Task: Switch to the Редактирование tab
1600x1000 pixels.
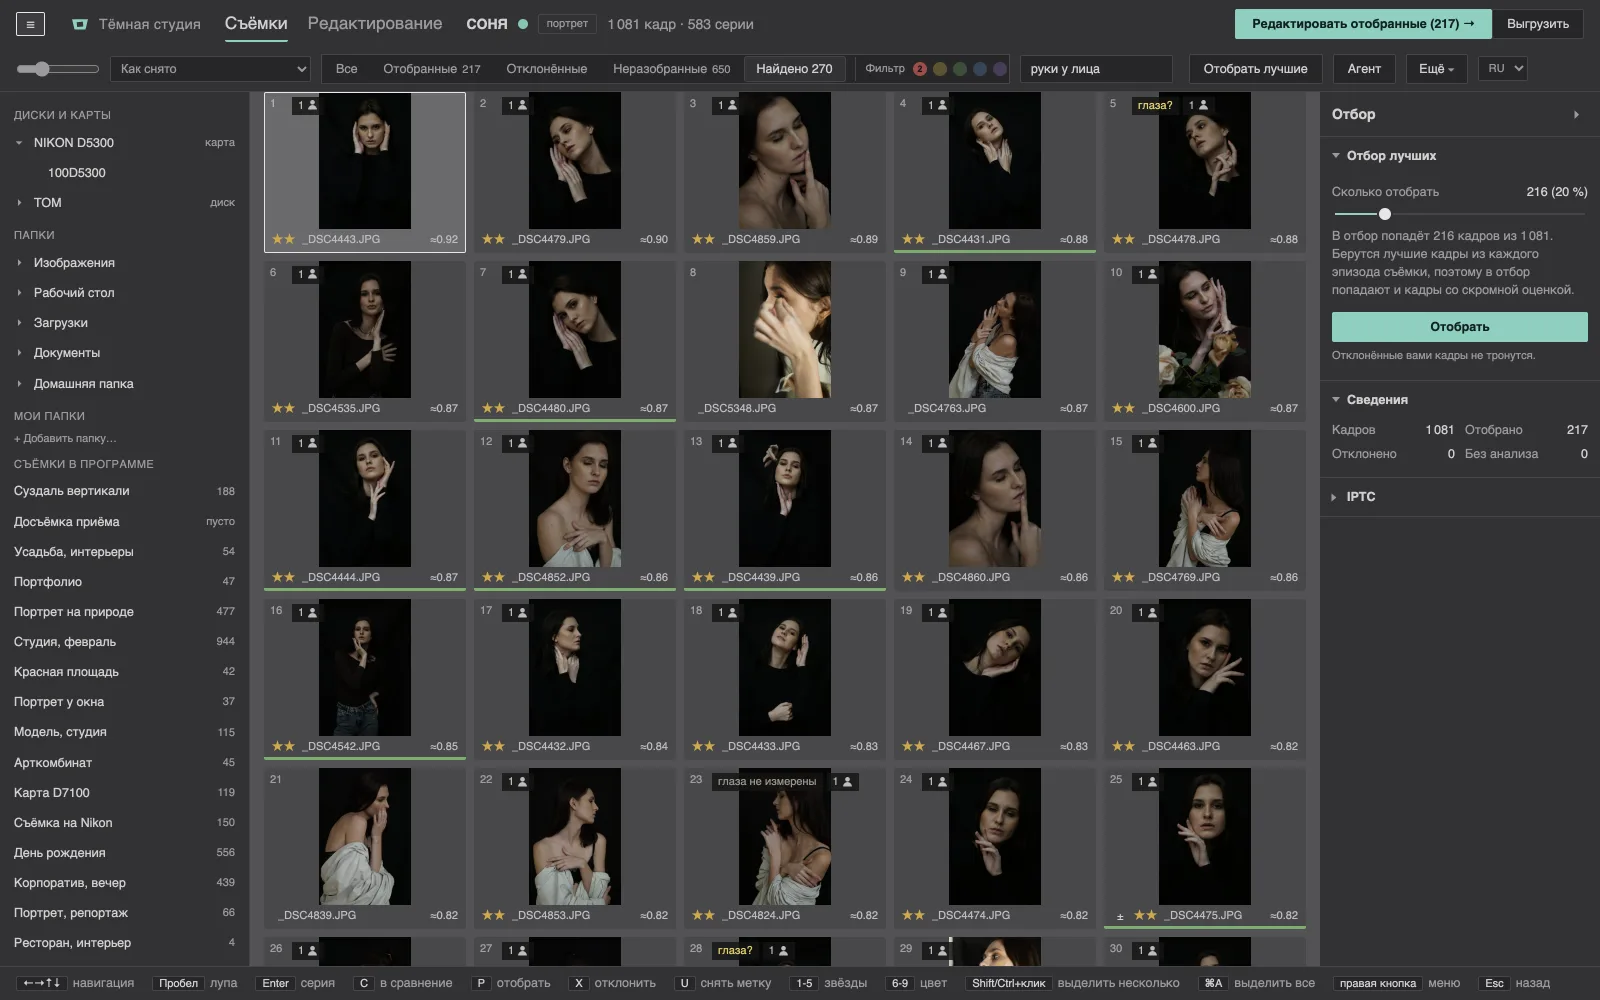Action: pos(375,24)
